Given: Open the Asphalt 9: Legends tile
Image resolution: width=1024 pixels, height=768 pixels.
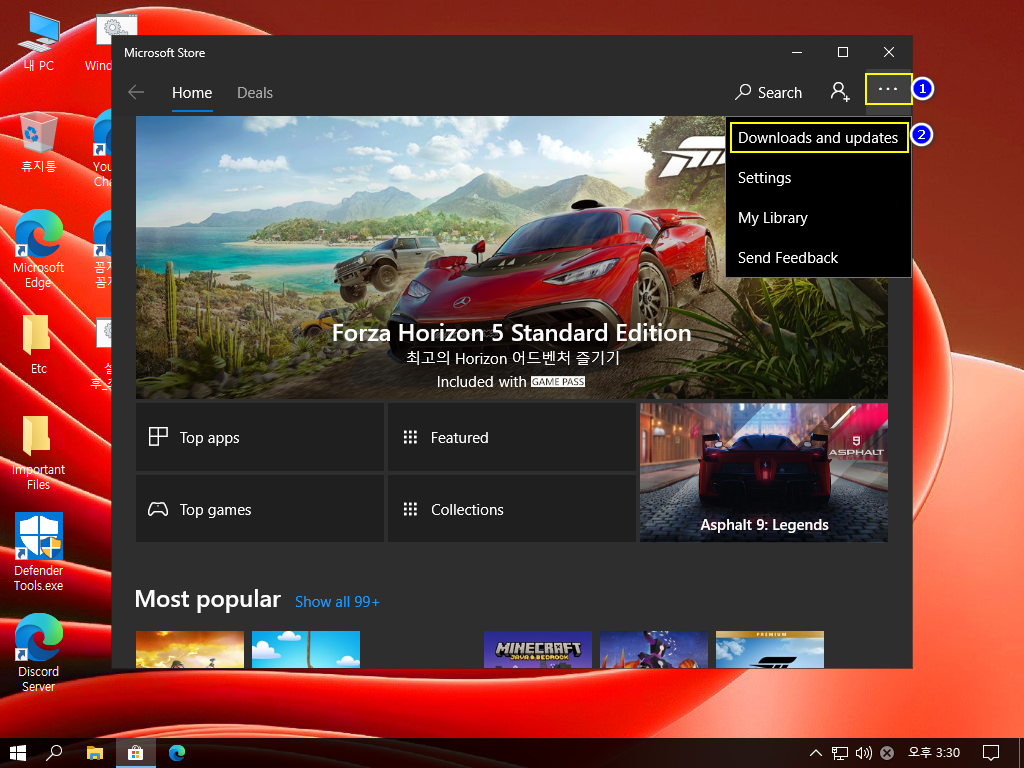Looking at the screenshot, I should [763, 472].
